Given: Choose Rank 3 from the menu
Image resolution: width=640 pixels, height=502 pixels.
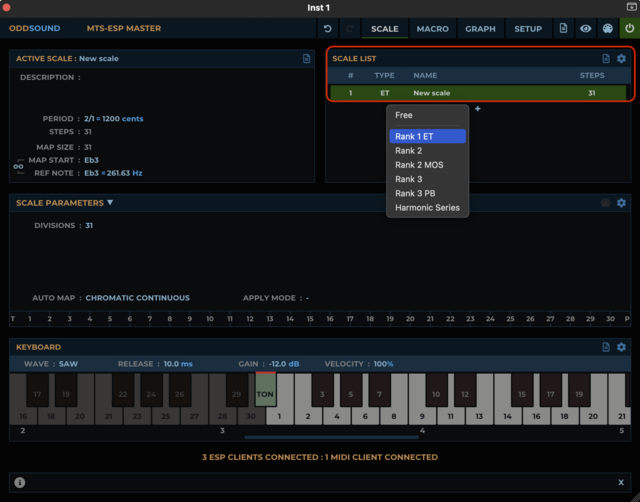Looking at the screenshot, I should point(427,179).
